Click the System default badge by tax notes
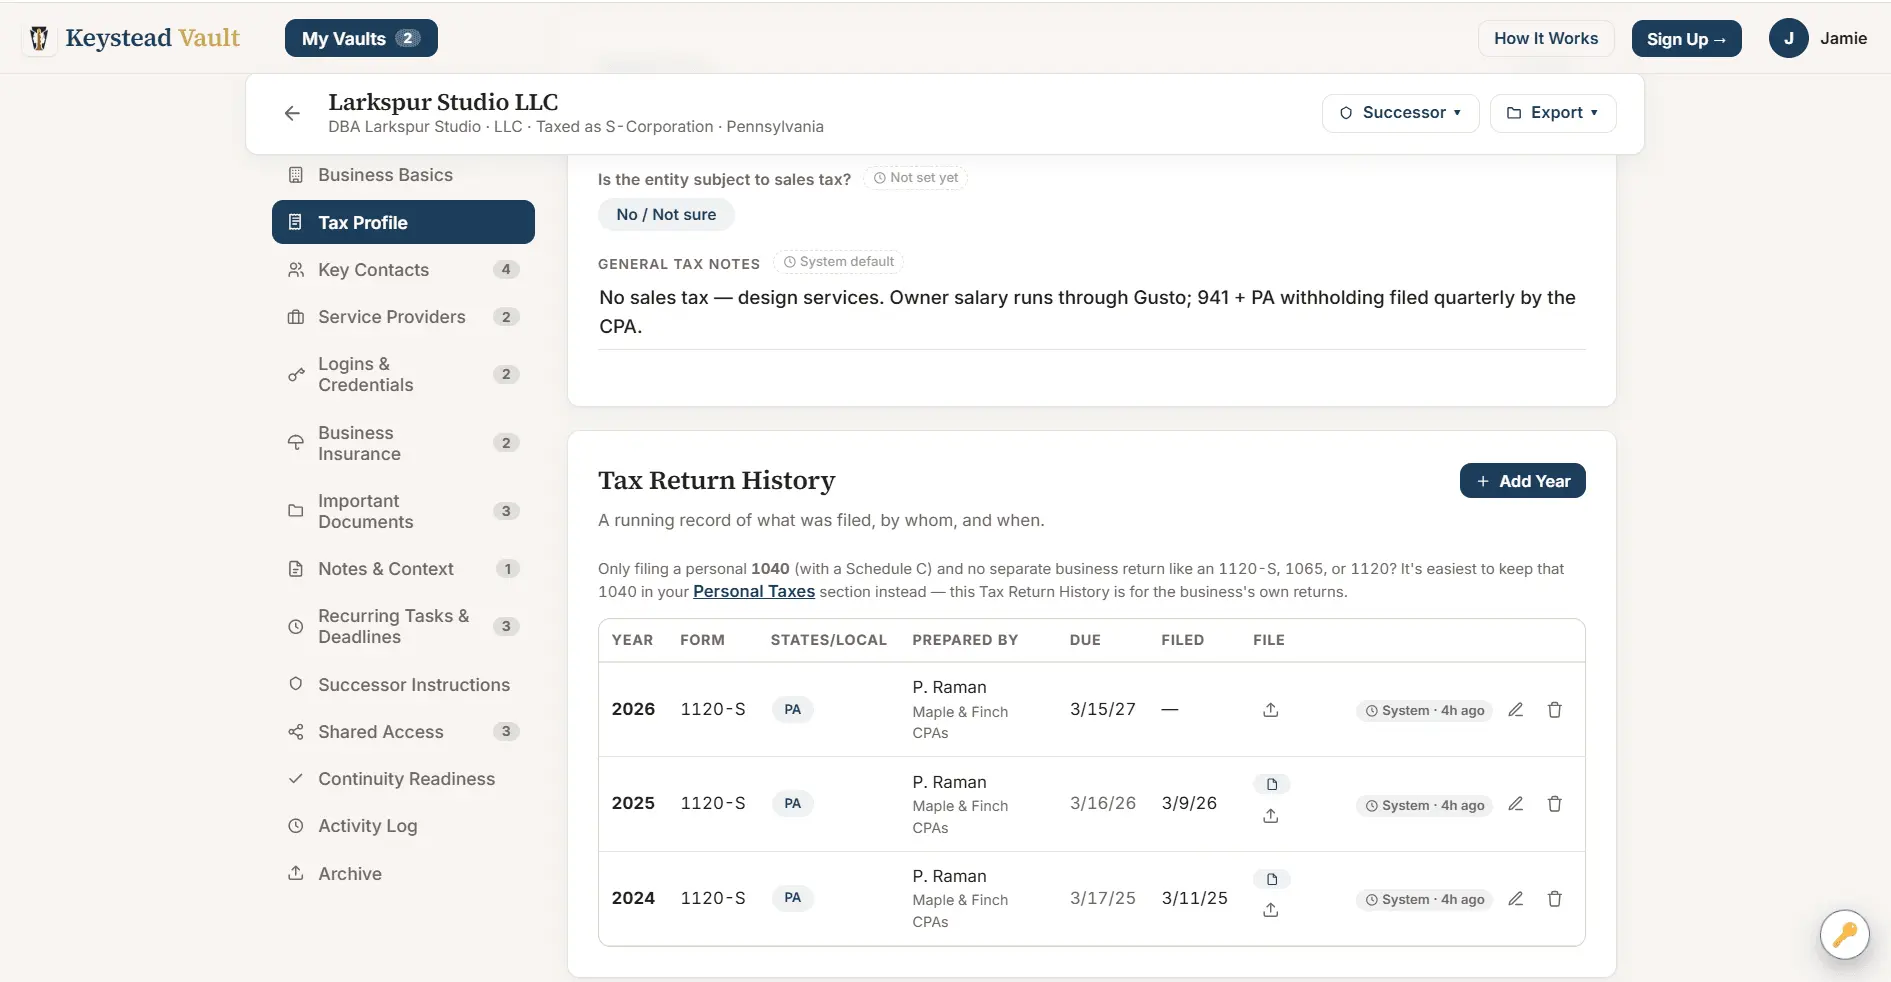The width and height of the screenshot is (1891, 982). point(838,262)
